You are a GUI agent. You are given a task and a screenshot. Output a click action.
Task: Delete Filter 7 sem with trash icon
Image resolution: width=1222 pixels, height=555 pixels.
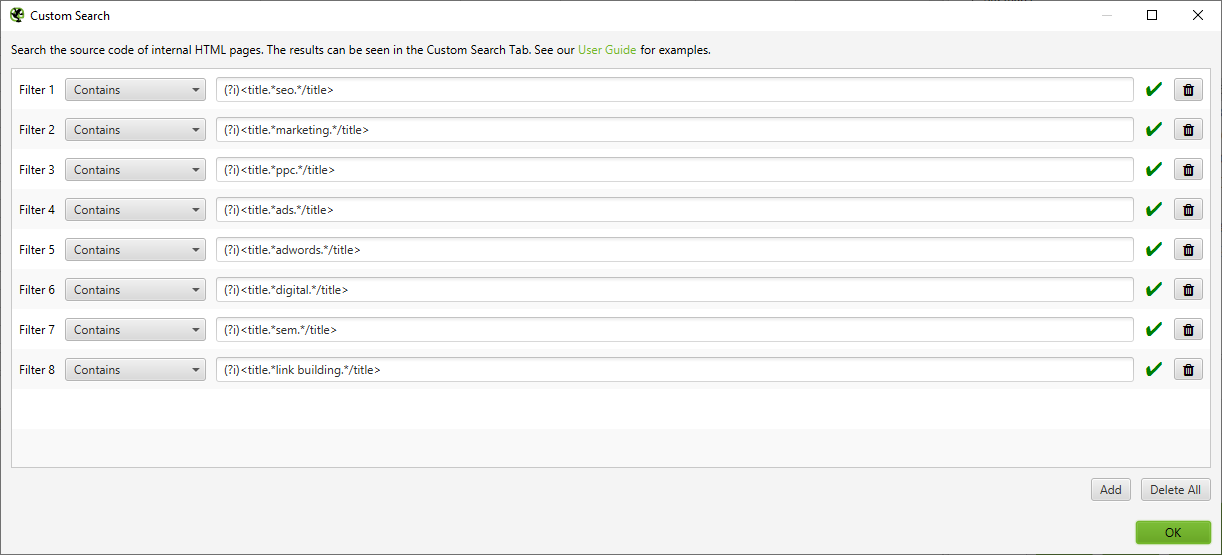tap(1188, 330)
